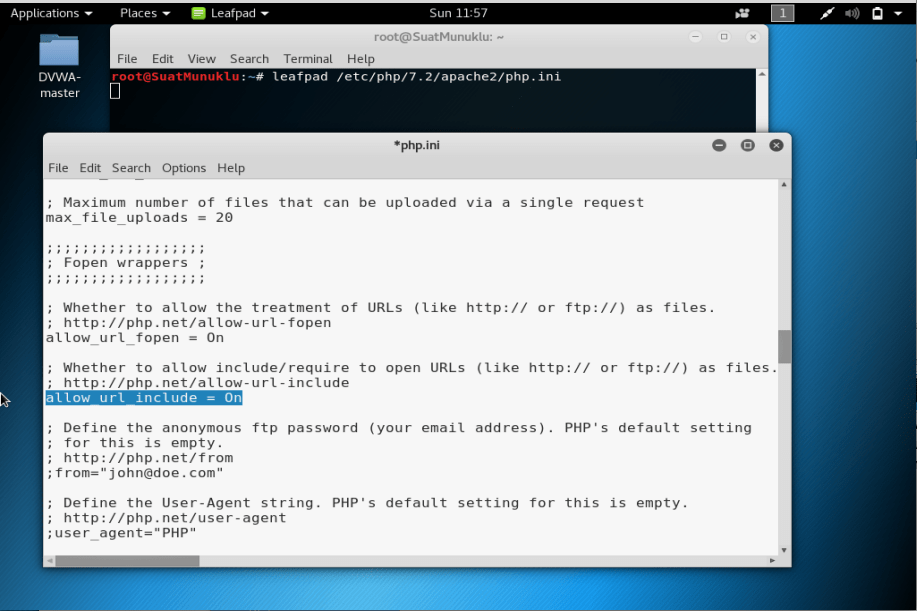Viewport: 917px width, 611px height.
Task: Click the "; Fopen wrappers ;" comment line
Action: pyautogui.click(x=126, y=263)
